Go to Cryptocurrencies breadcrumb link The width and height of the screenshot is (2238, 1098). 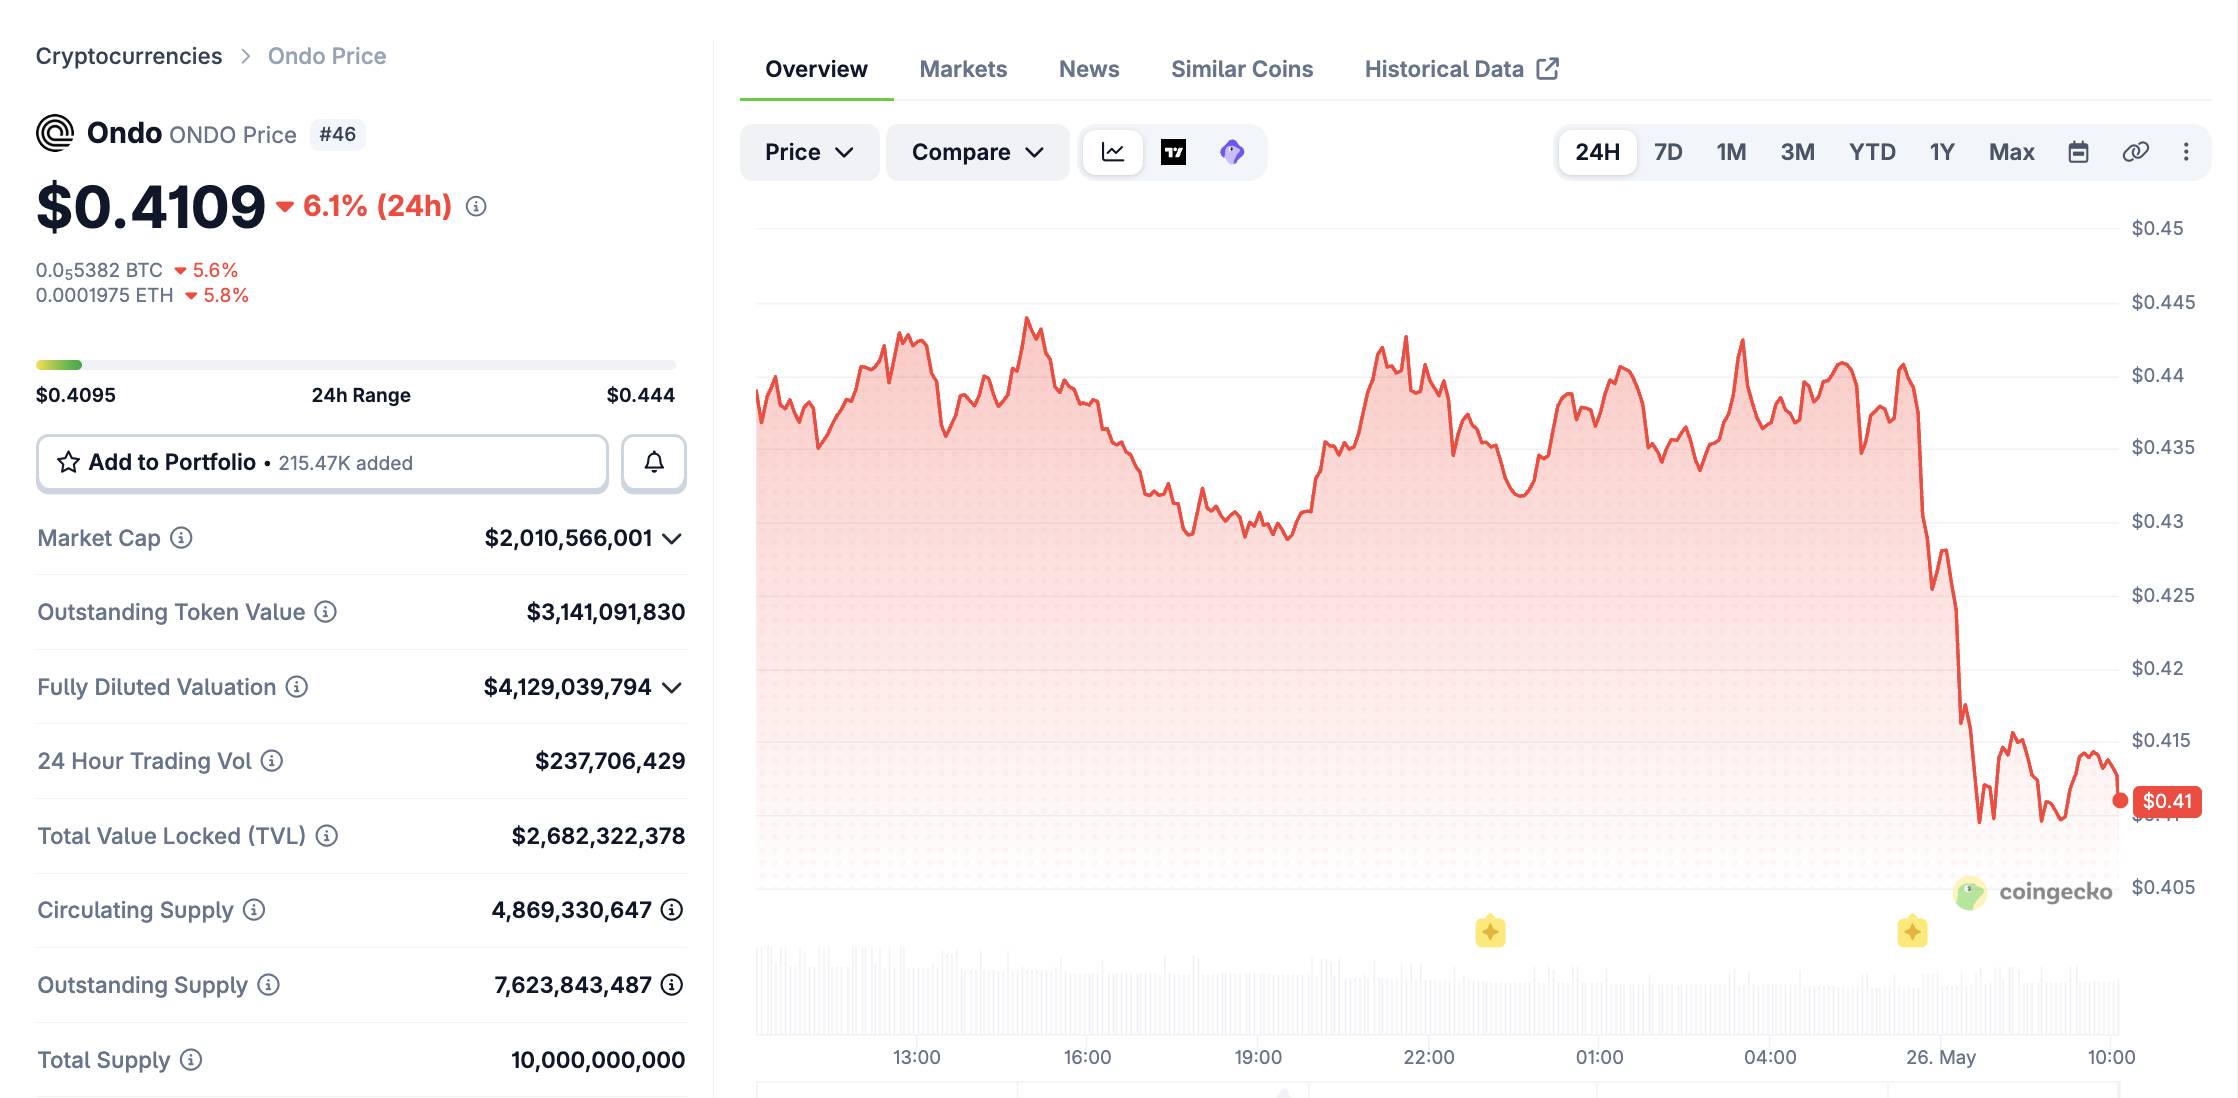tap(129, 56)
